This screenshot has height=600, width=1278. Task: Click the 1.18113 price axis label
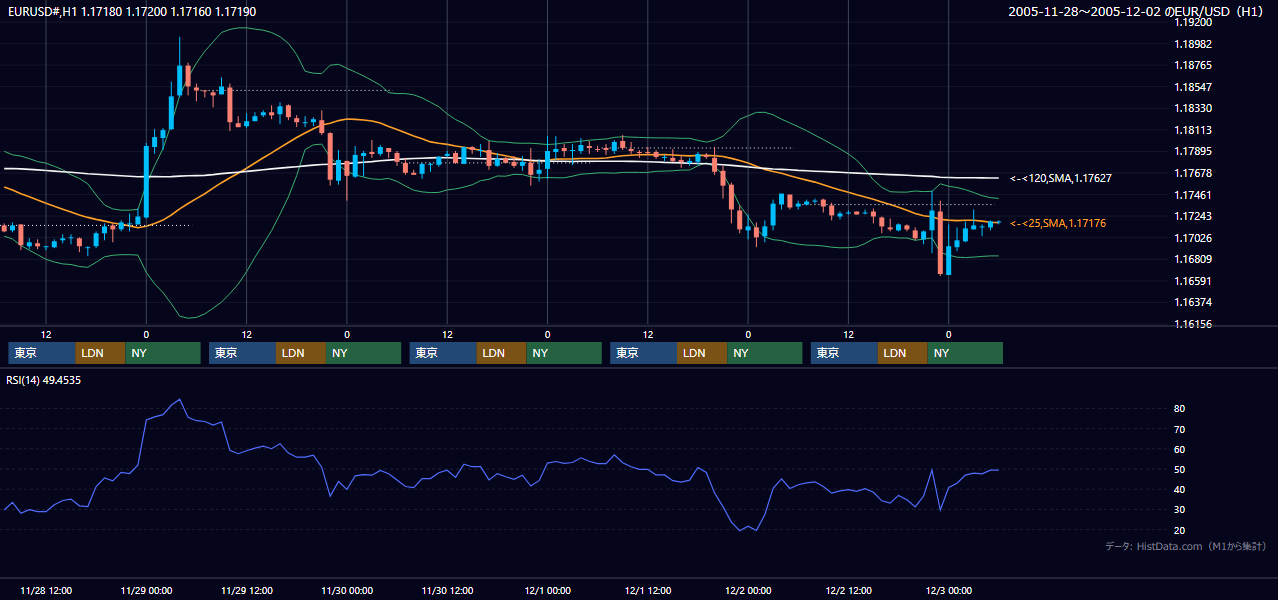pos(1192,130)
